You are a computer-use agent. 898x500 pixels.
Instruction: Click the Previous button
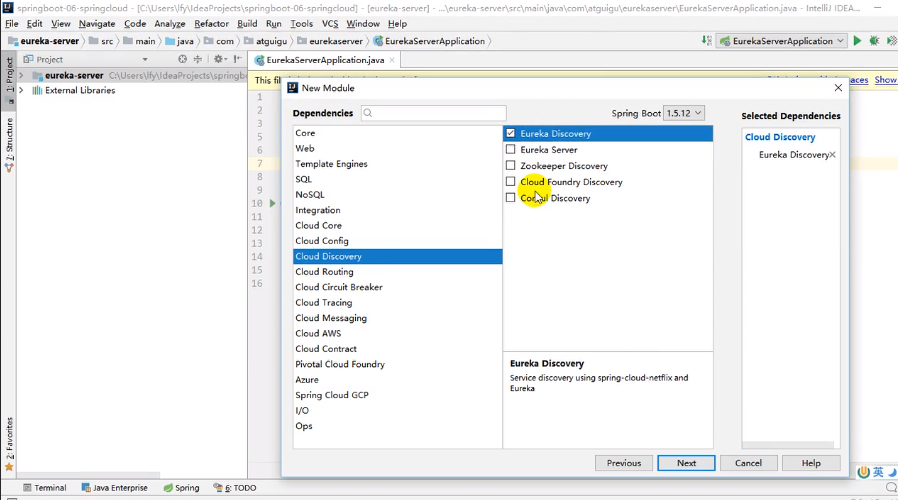[x=624, y=463]
